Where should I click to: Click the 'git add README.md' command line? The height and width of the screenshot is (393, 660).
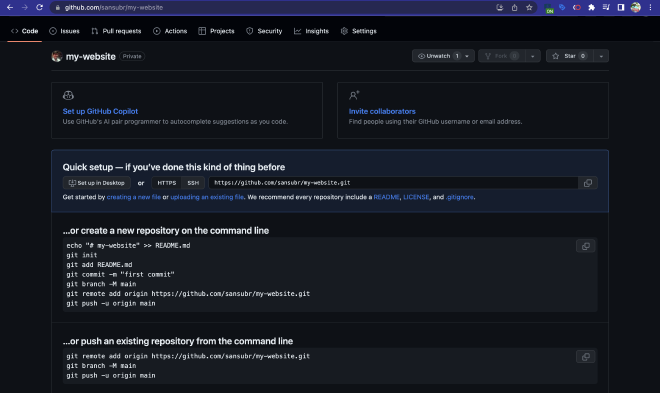click(x=99, y=265)
